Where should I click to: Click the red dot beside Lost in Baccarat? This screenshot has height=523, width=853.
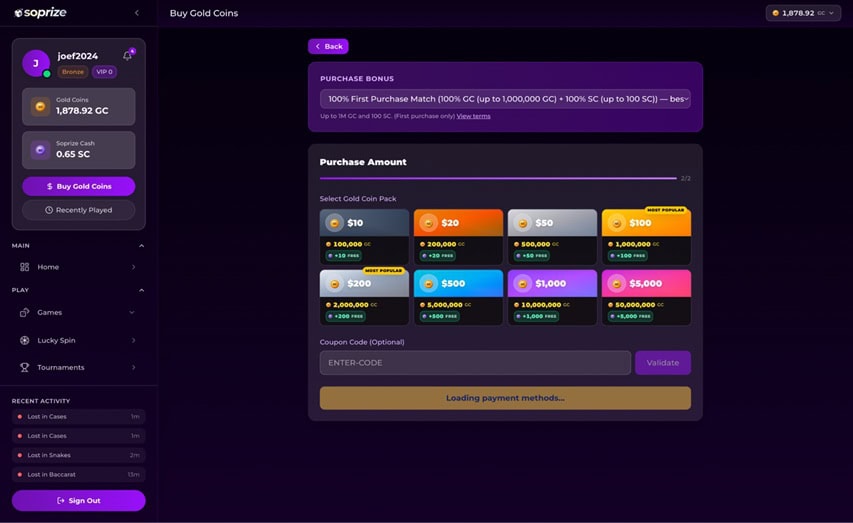(20, 475)
